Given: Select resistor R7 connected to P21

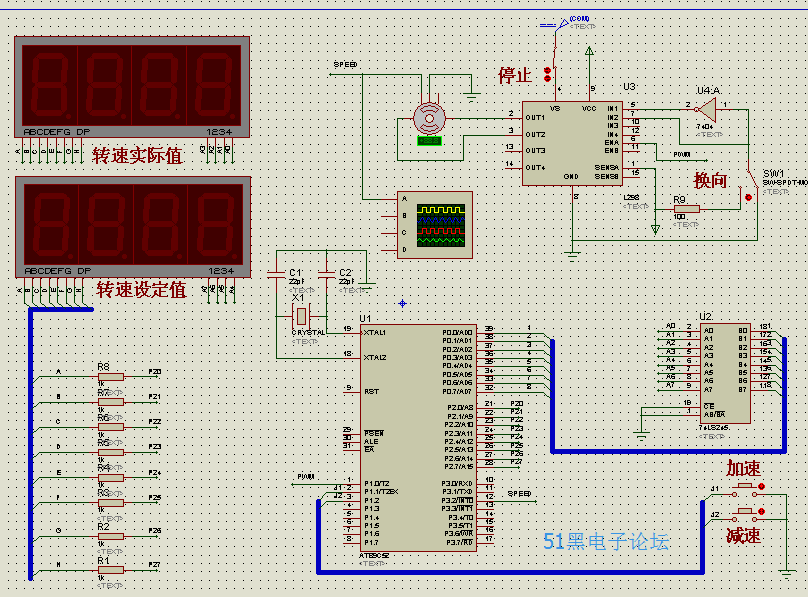Looking at the screenshot, I should point(111,402).
